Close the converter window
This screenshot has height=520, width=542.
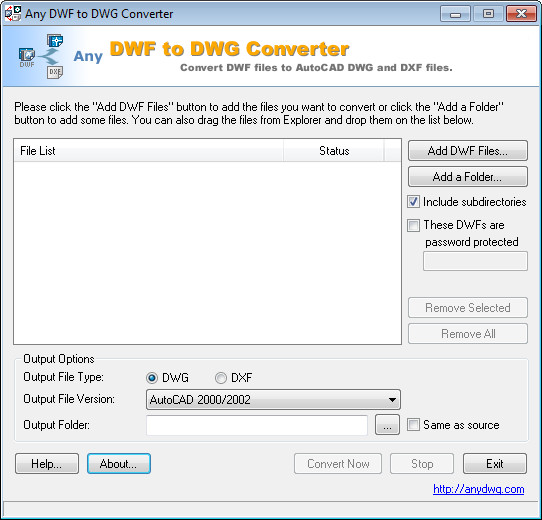[521, 14]
